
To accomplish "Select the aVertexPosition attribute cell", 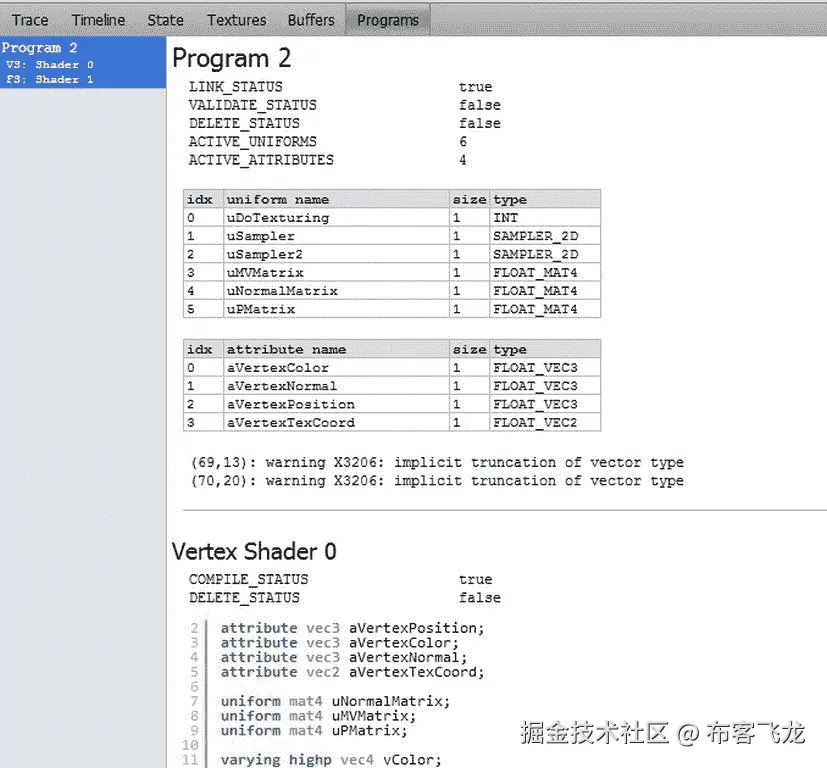I will coord(336,404).
